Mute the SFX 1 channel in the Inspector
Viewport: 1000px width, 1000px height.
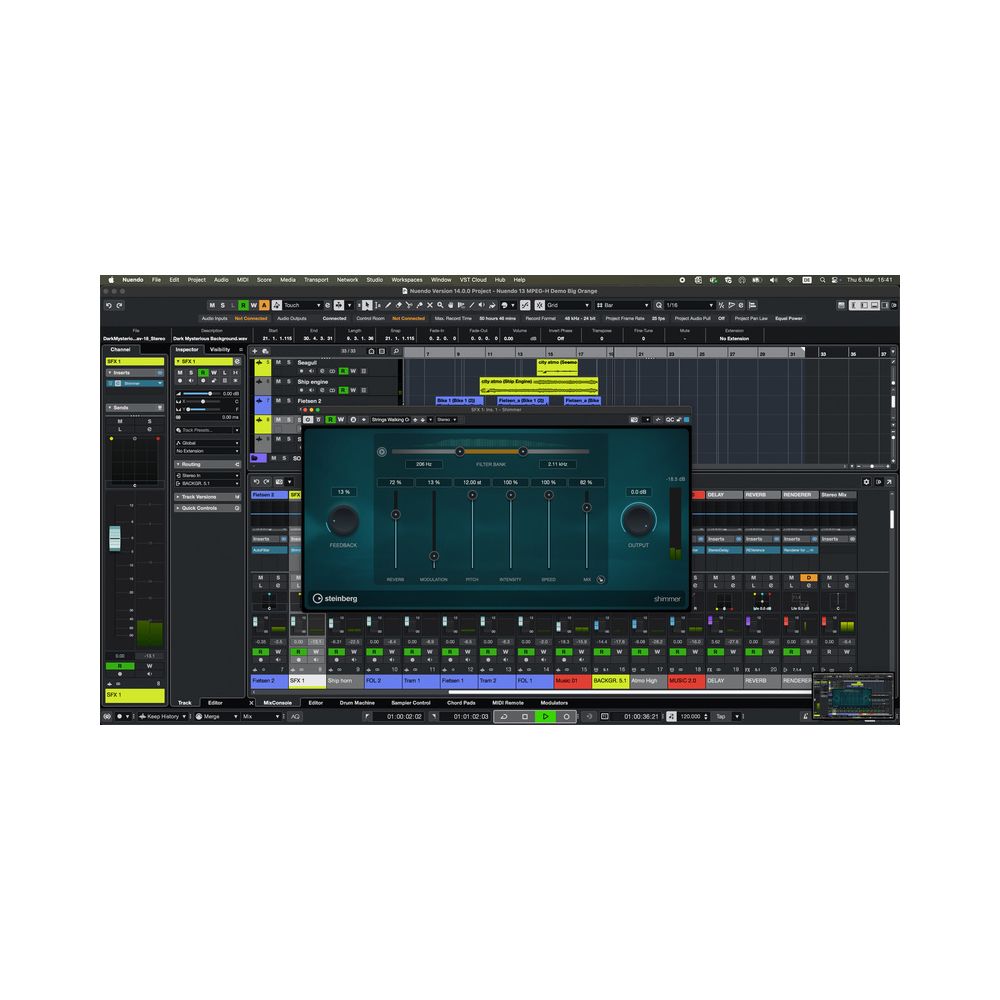pyautogui.click(x=180, y=373)
